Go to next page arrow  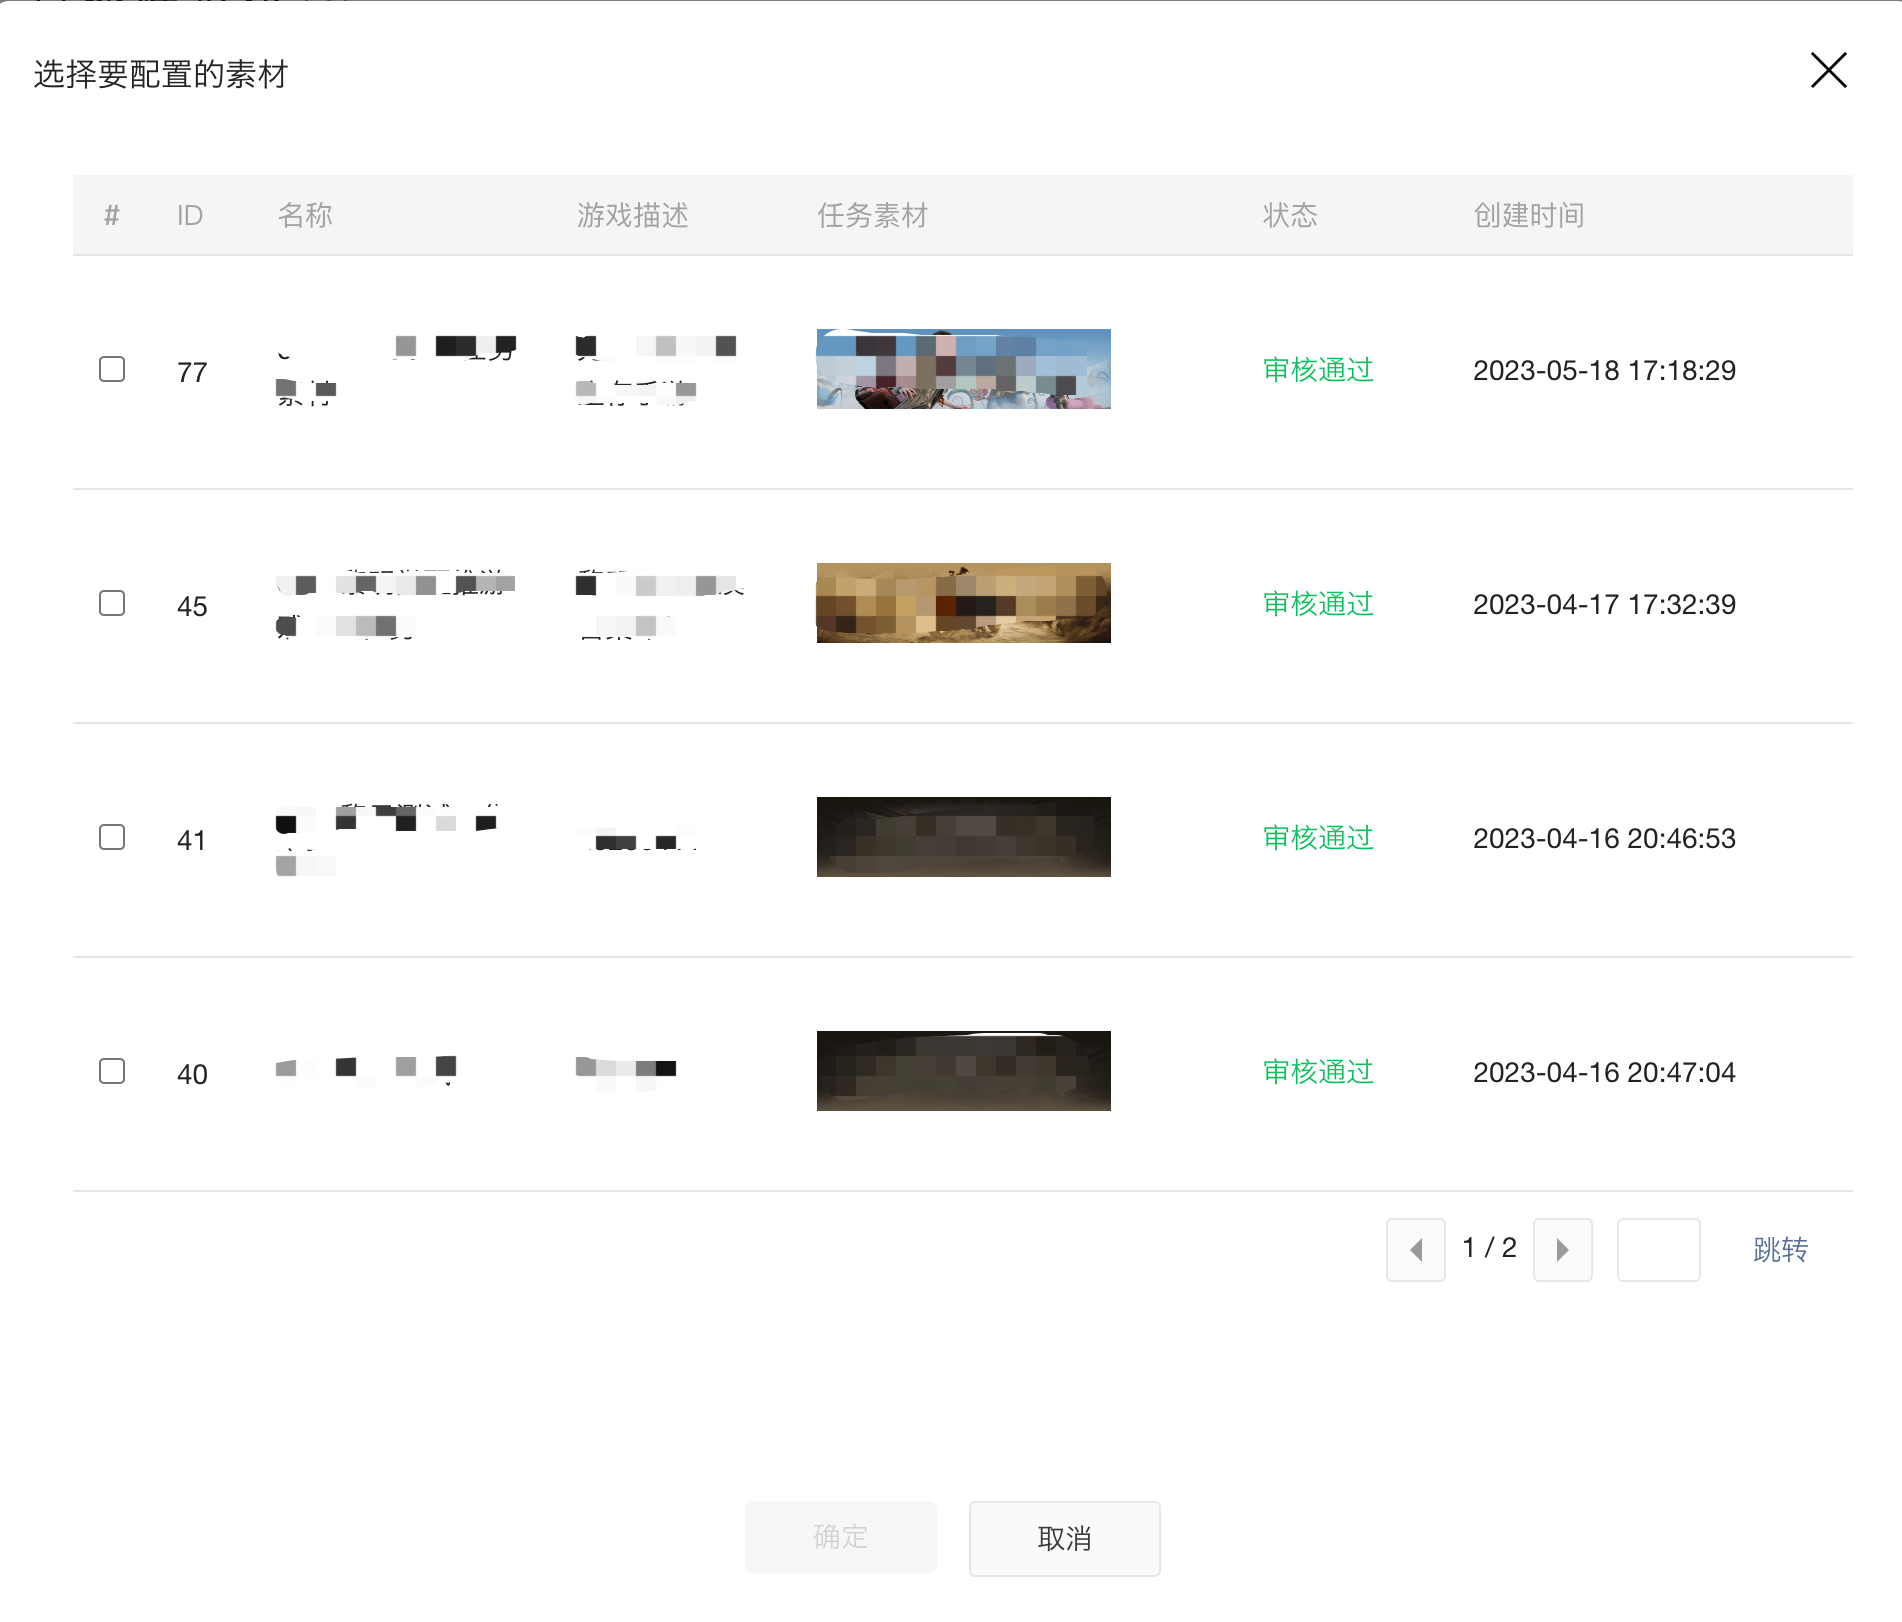click(x=1562, y=1249)
